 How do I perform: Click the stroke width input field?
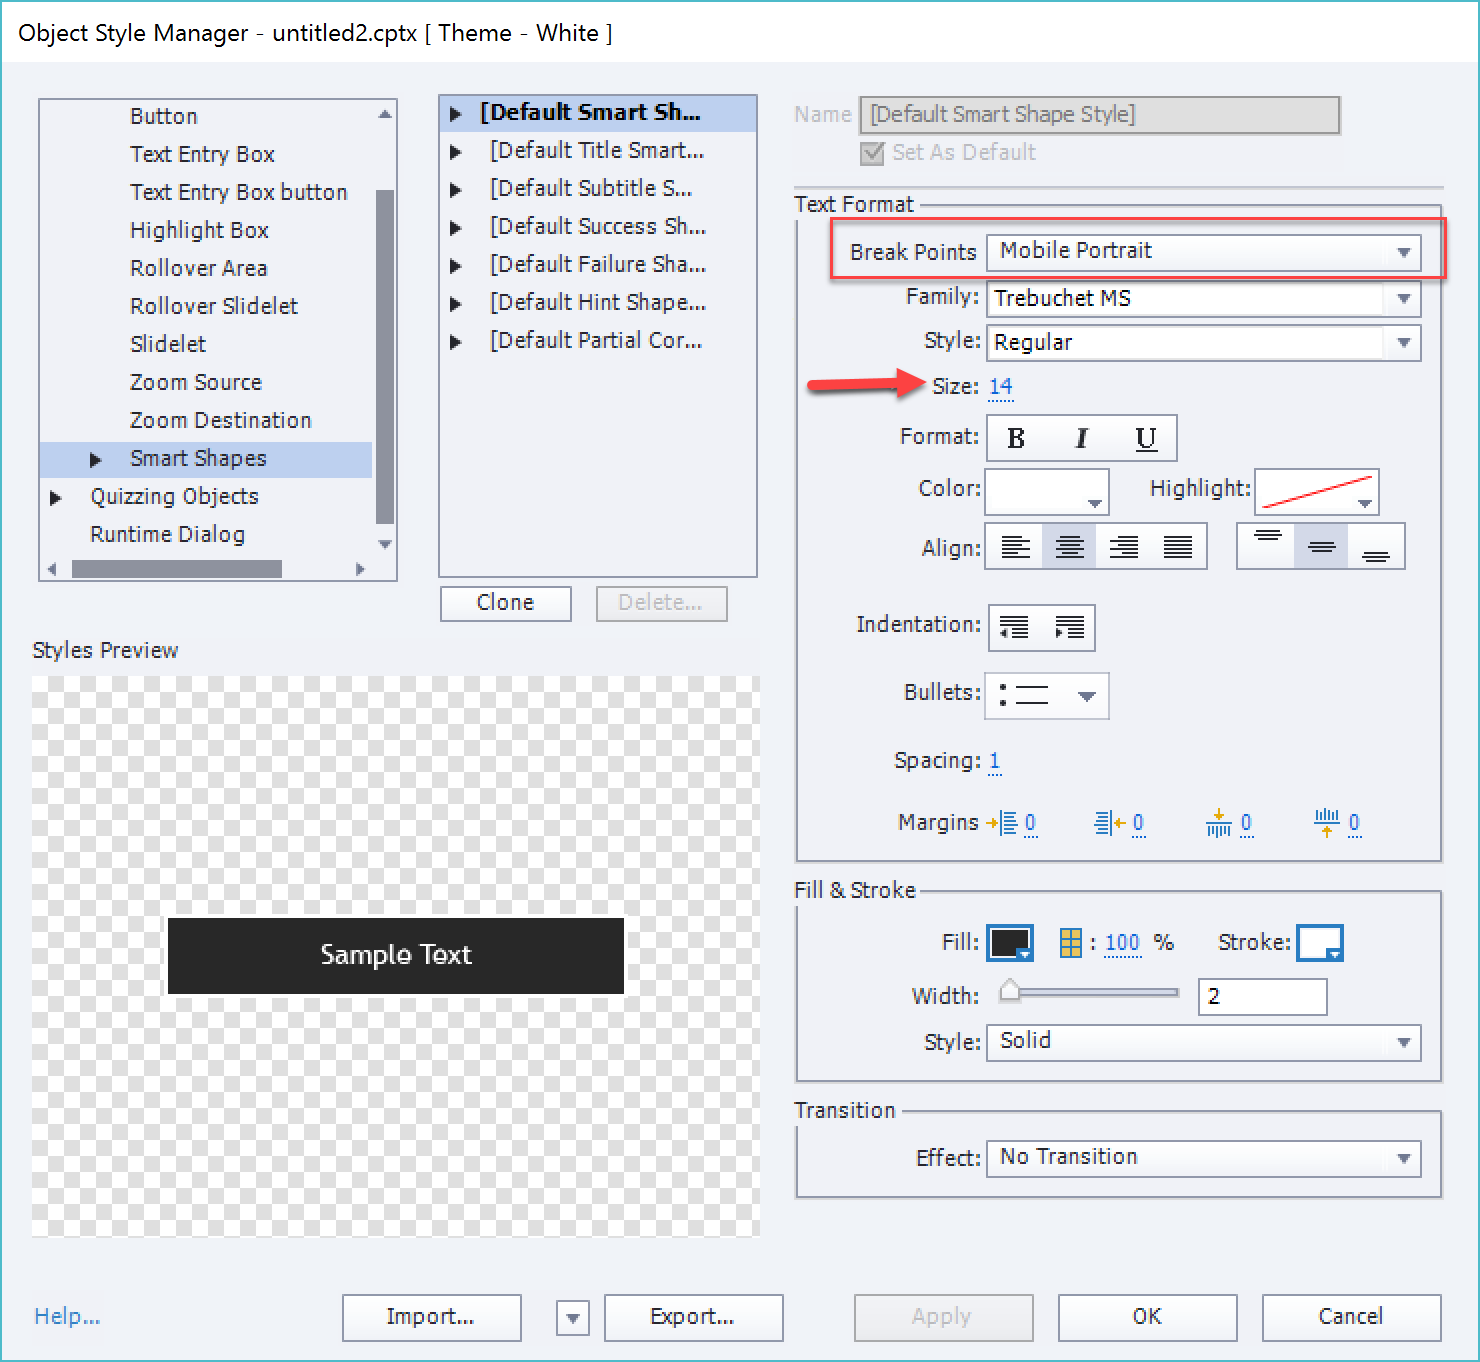coord(1262,996)
